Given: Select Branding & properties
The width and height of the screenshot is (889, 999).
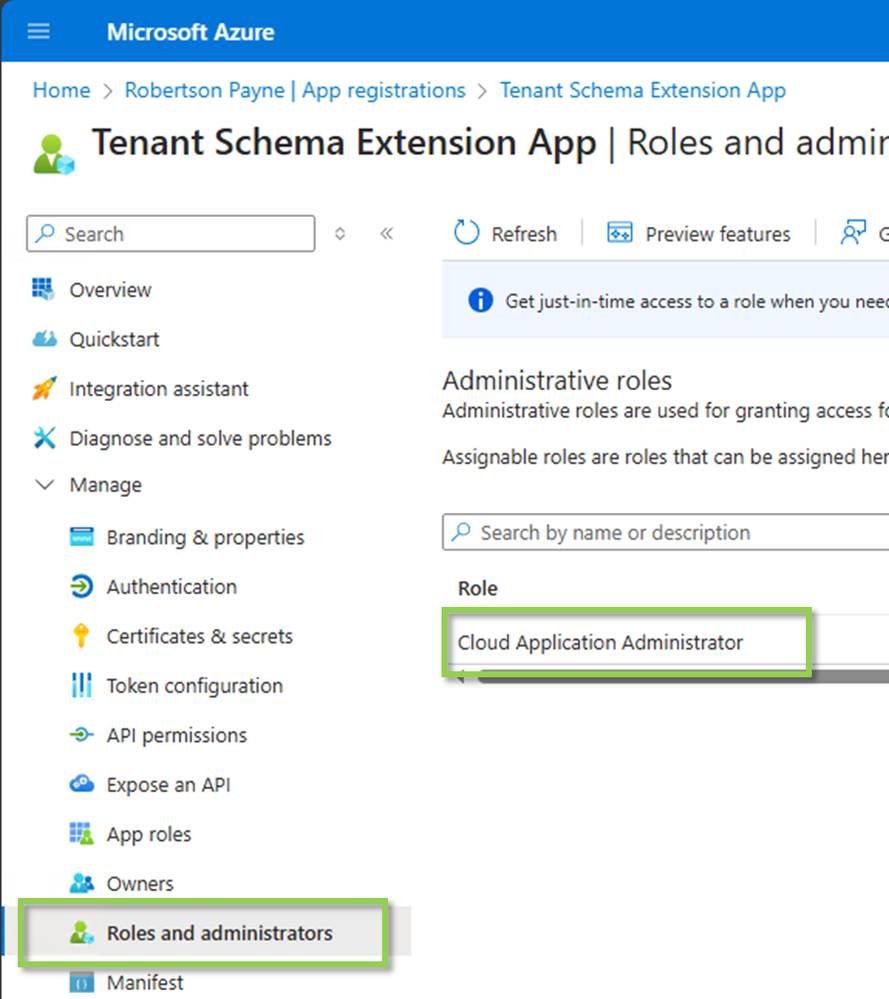Looking at the screenshot, I should pos(205,537).
